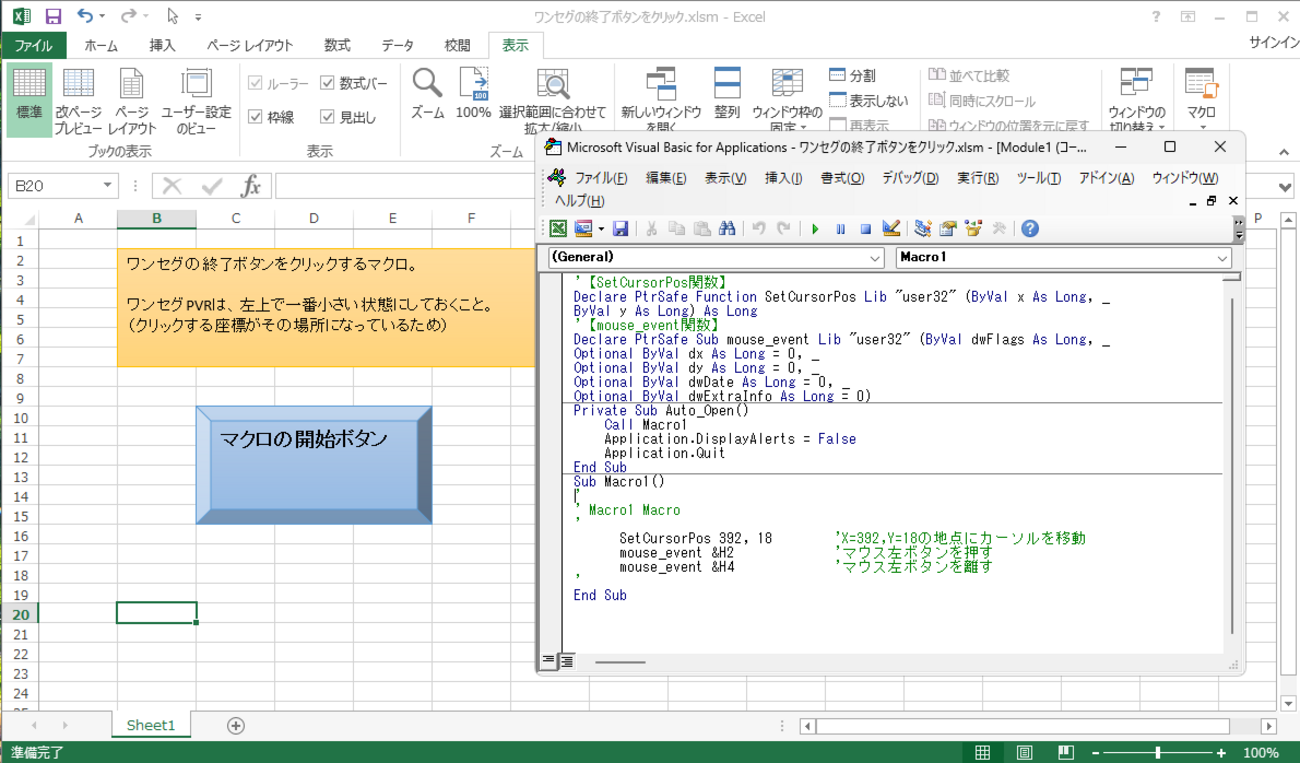Expand the (General) object dropdown

click(x=875, y=258)
